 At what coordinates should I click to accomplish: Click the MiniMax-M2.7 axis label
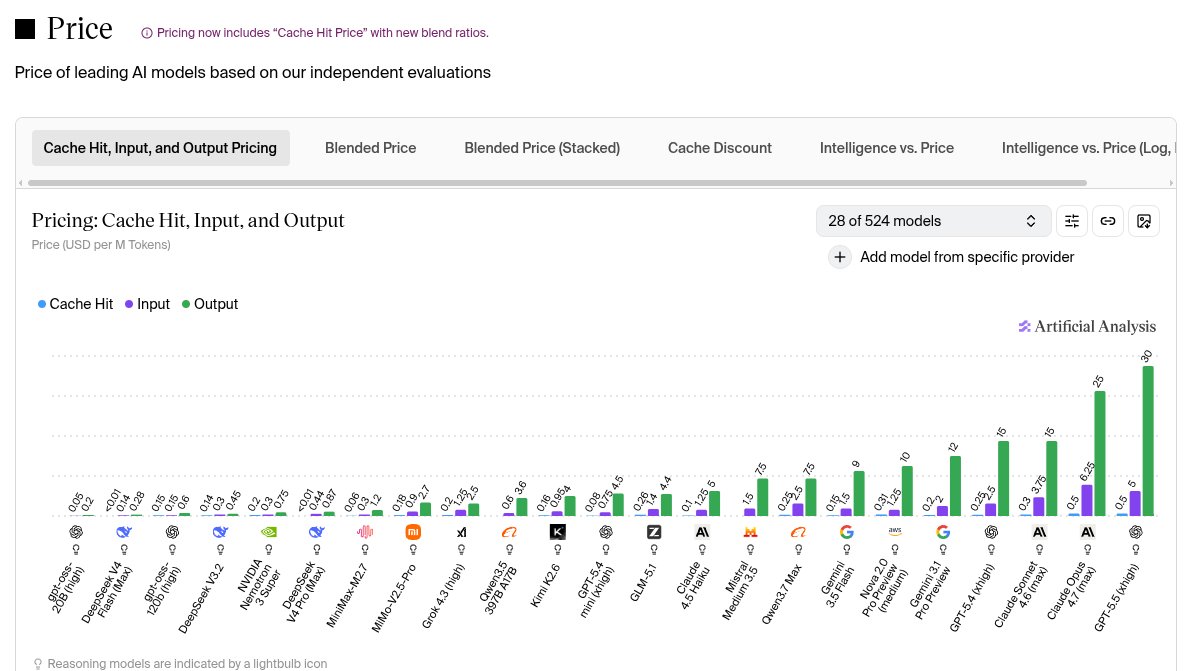click(347, 595)
